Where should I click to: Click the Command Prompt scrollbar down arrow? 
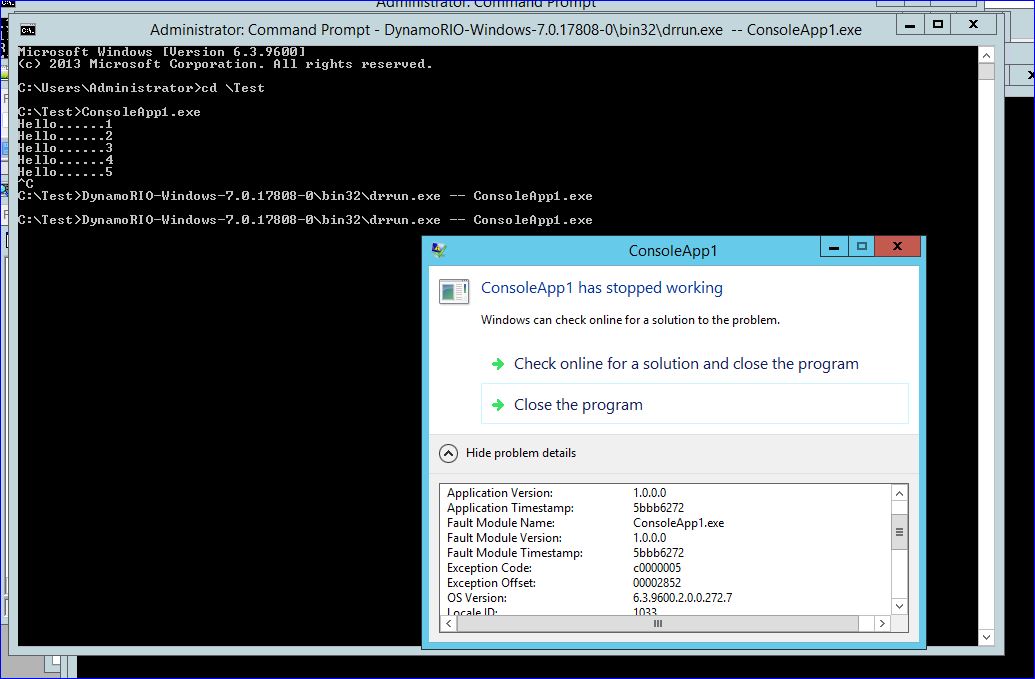(x=986, y=637)
